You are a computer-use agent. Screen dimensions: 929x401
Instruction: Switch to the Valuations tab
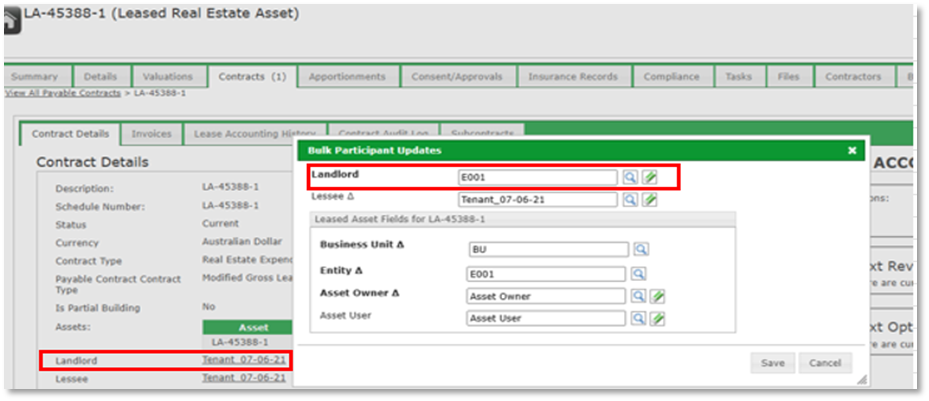168,77
